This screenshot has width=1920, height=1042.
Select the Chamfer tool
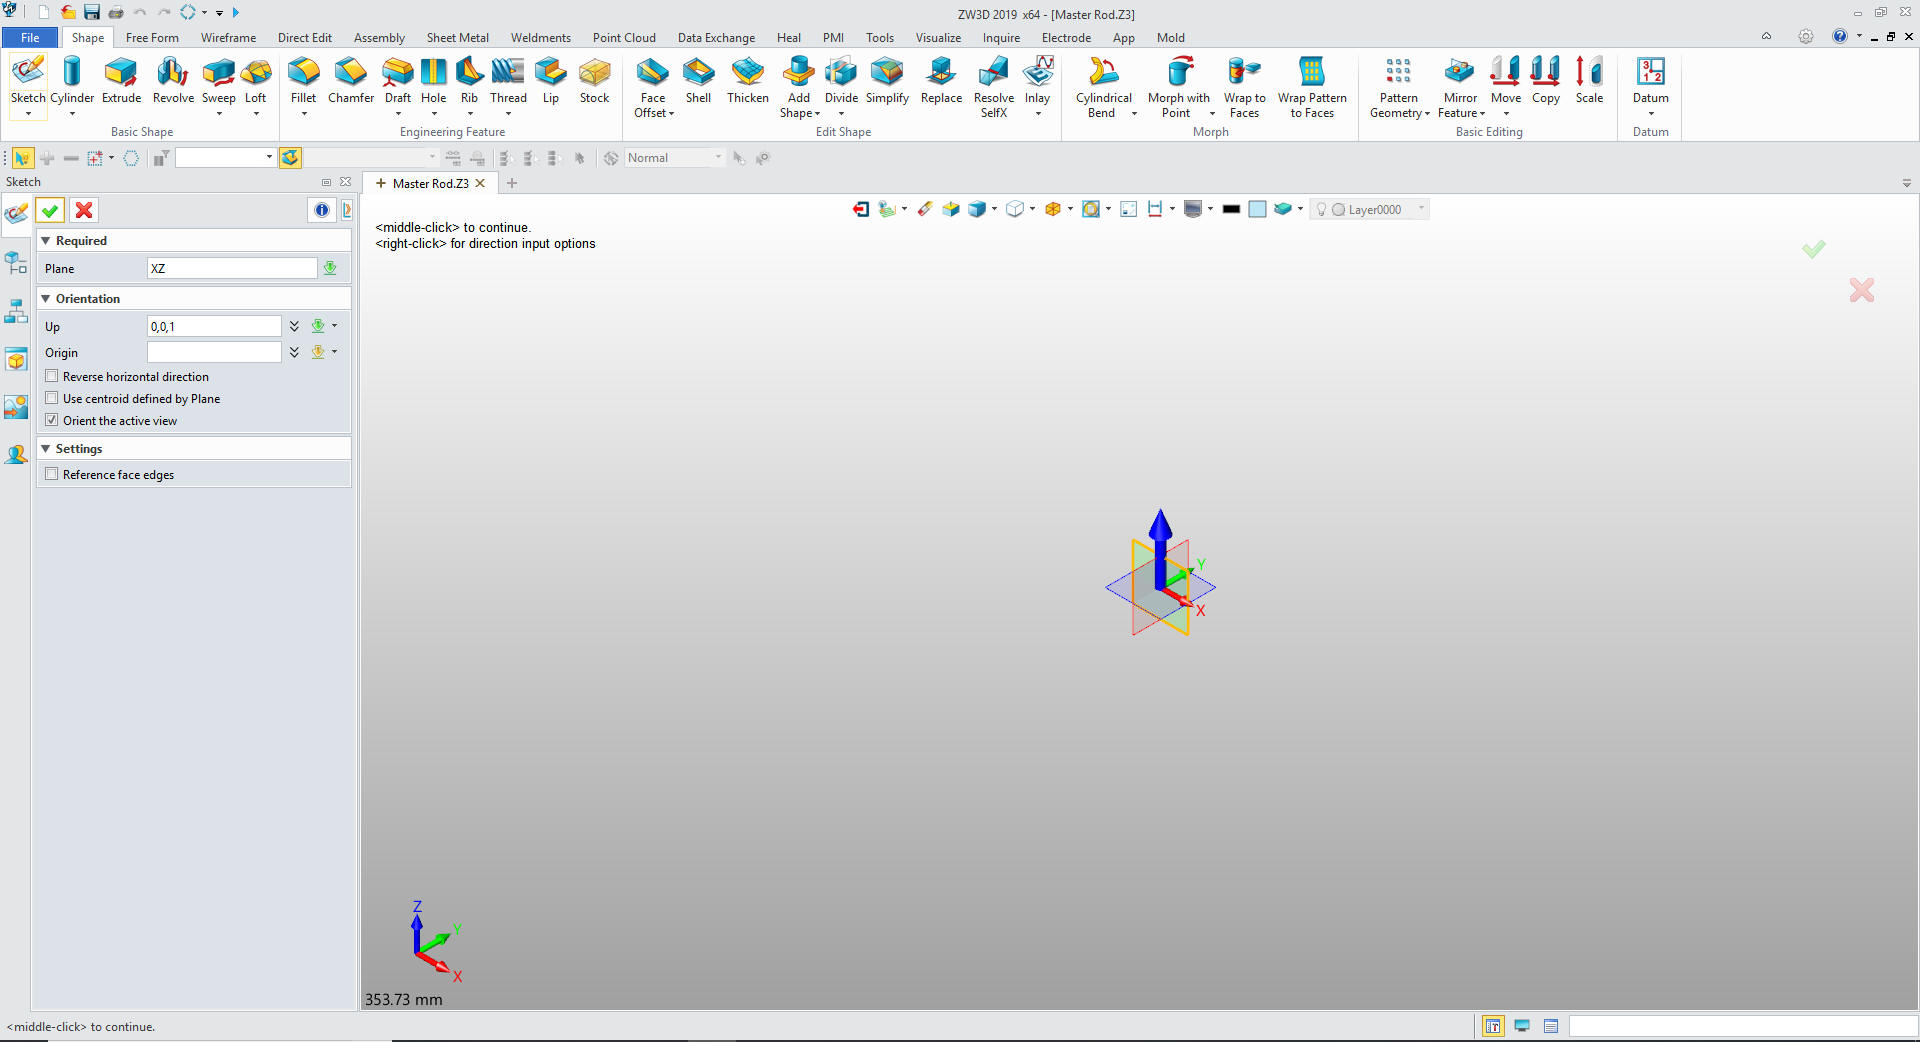click(351, 81)
